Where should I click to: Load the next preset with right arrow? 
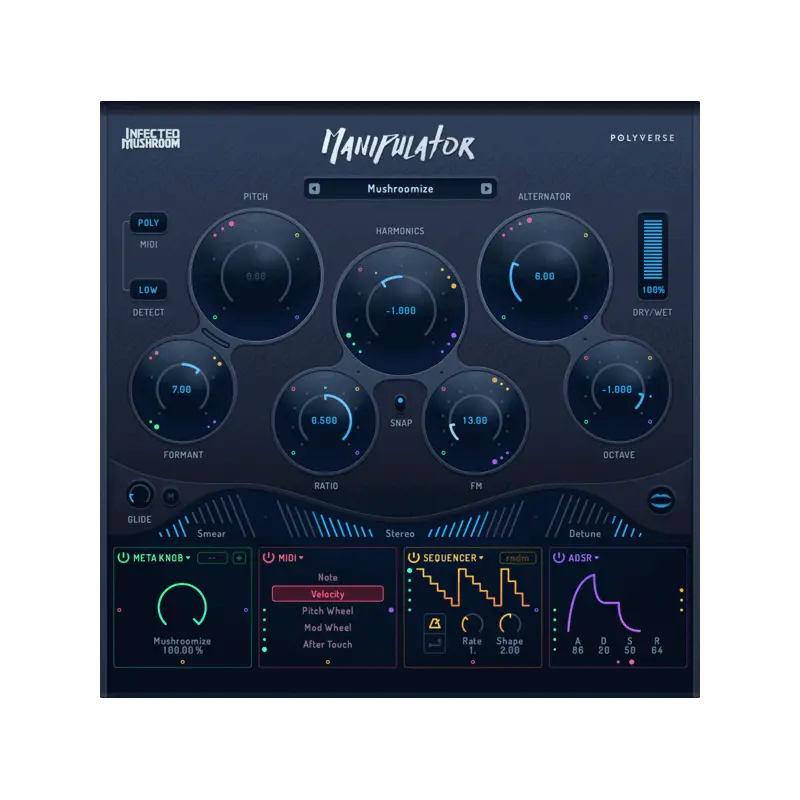point(486,189)
